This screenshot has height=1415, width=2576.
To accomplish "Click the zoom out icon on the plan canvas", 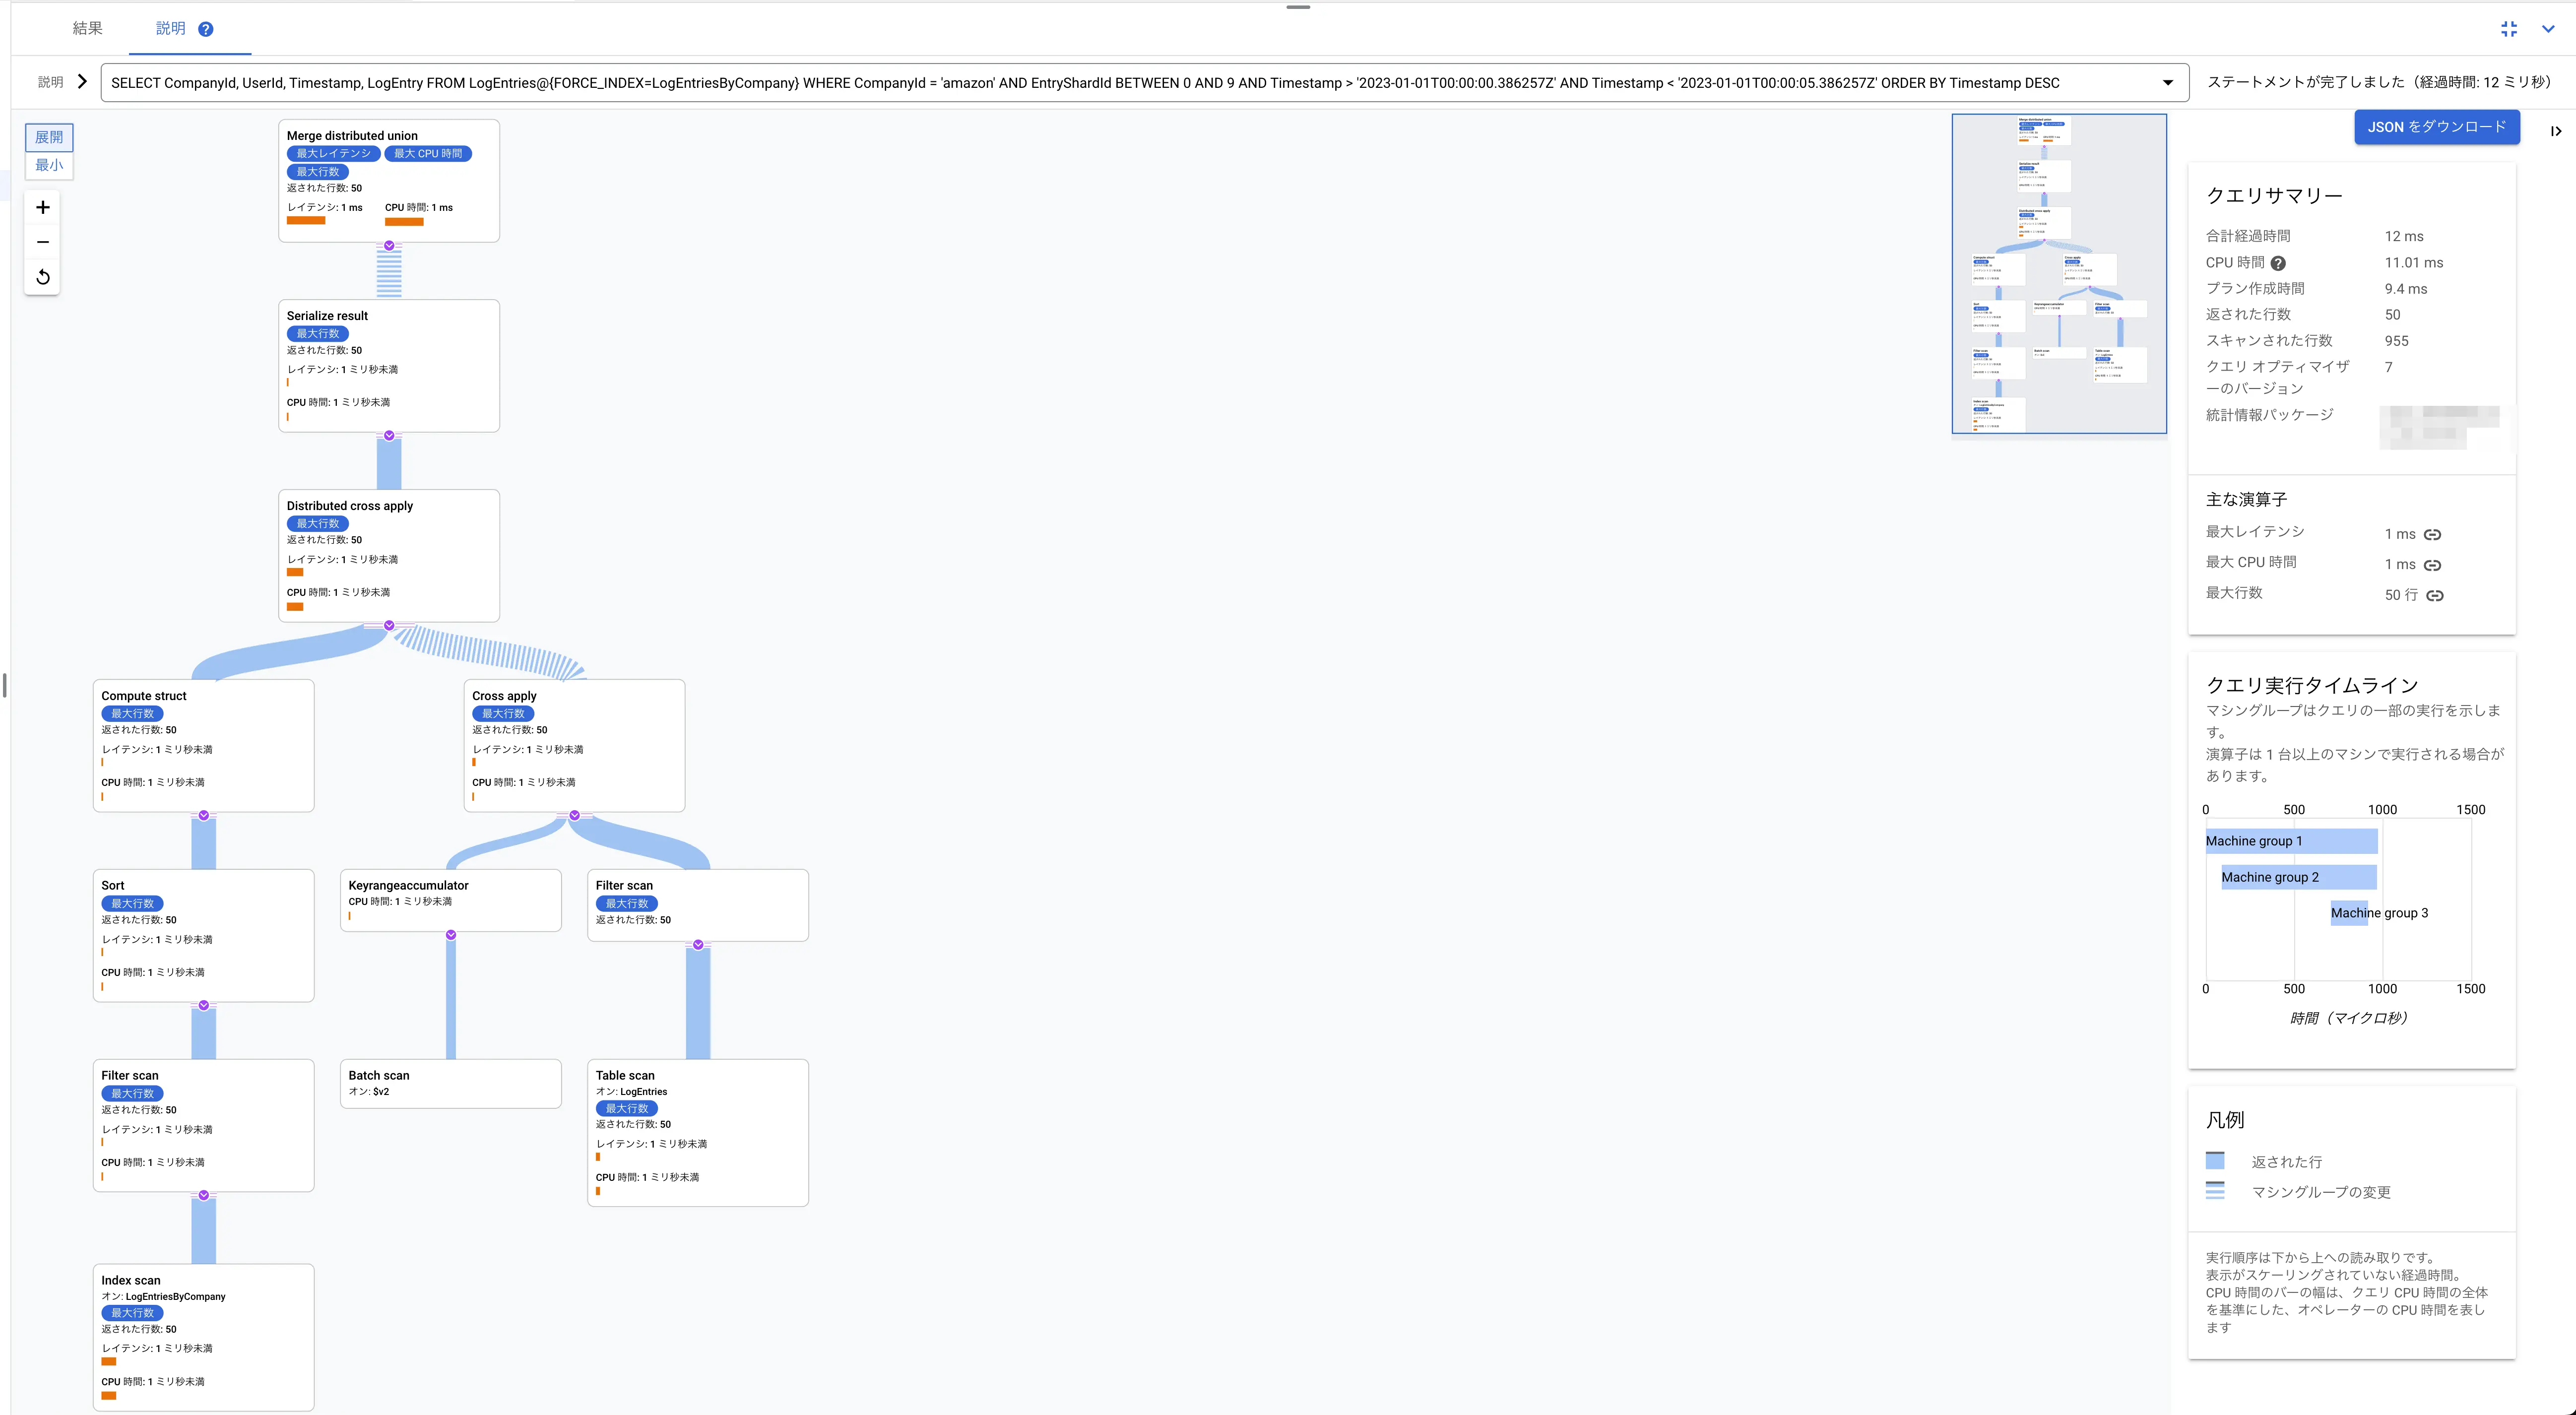I will click(42, 241).
